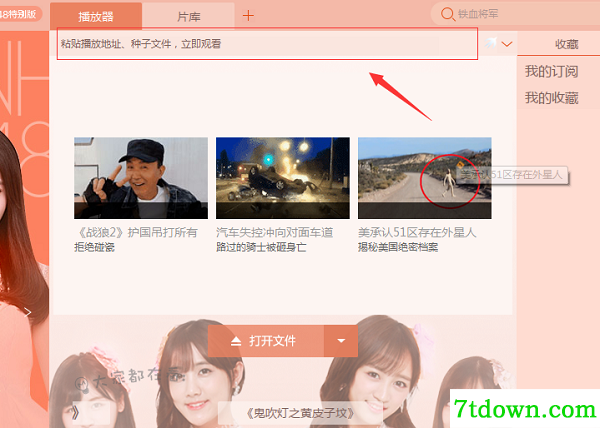Switch to the 播放器 tab

[x=96, y=16]
